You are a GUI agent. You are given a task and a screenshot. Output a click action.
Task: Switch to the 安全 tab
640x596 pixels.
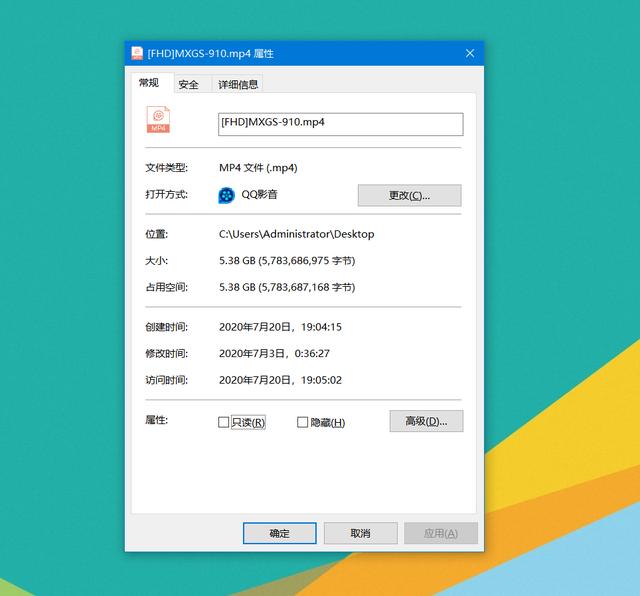(188, 85)
